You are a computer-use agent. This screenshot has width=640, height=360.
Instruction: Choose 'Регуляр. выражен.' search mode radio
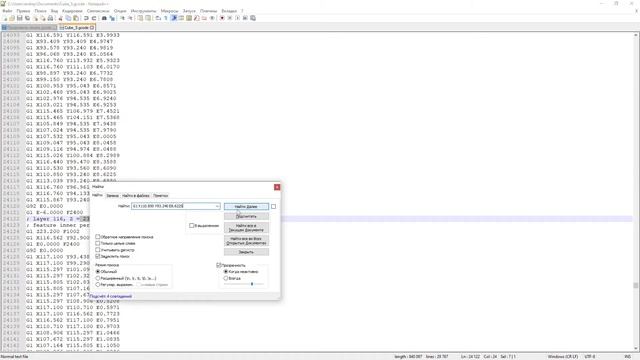98,284
